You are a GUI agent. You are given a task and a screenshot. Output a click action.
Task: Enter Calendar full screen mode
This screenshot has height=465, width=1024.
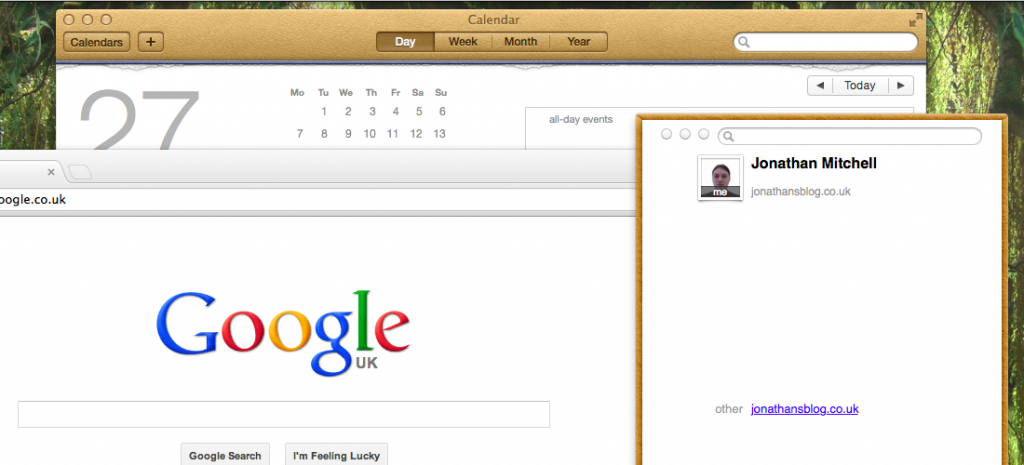[916, 20]
